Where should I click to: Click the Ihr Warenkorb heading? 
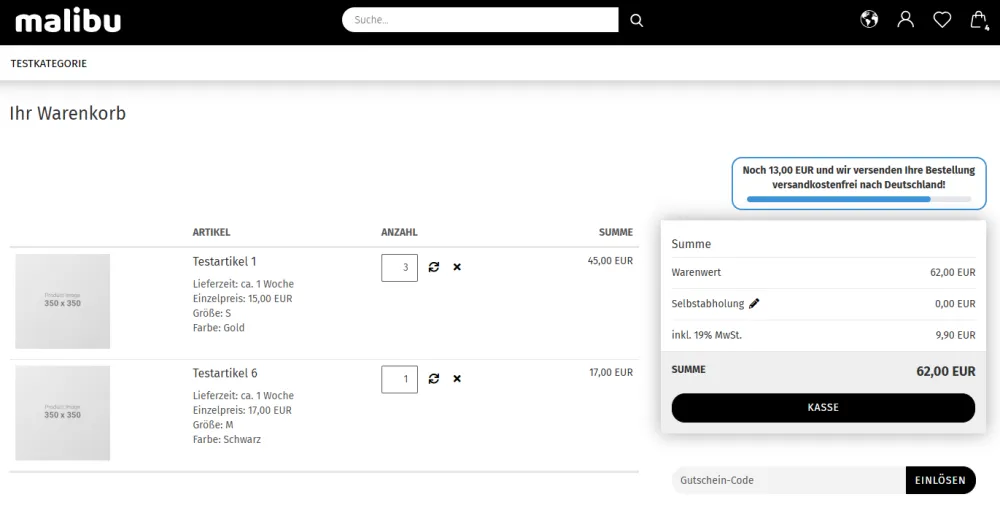[x=68, y=113]
